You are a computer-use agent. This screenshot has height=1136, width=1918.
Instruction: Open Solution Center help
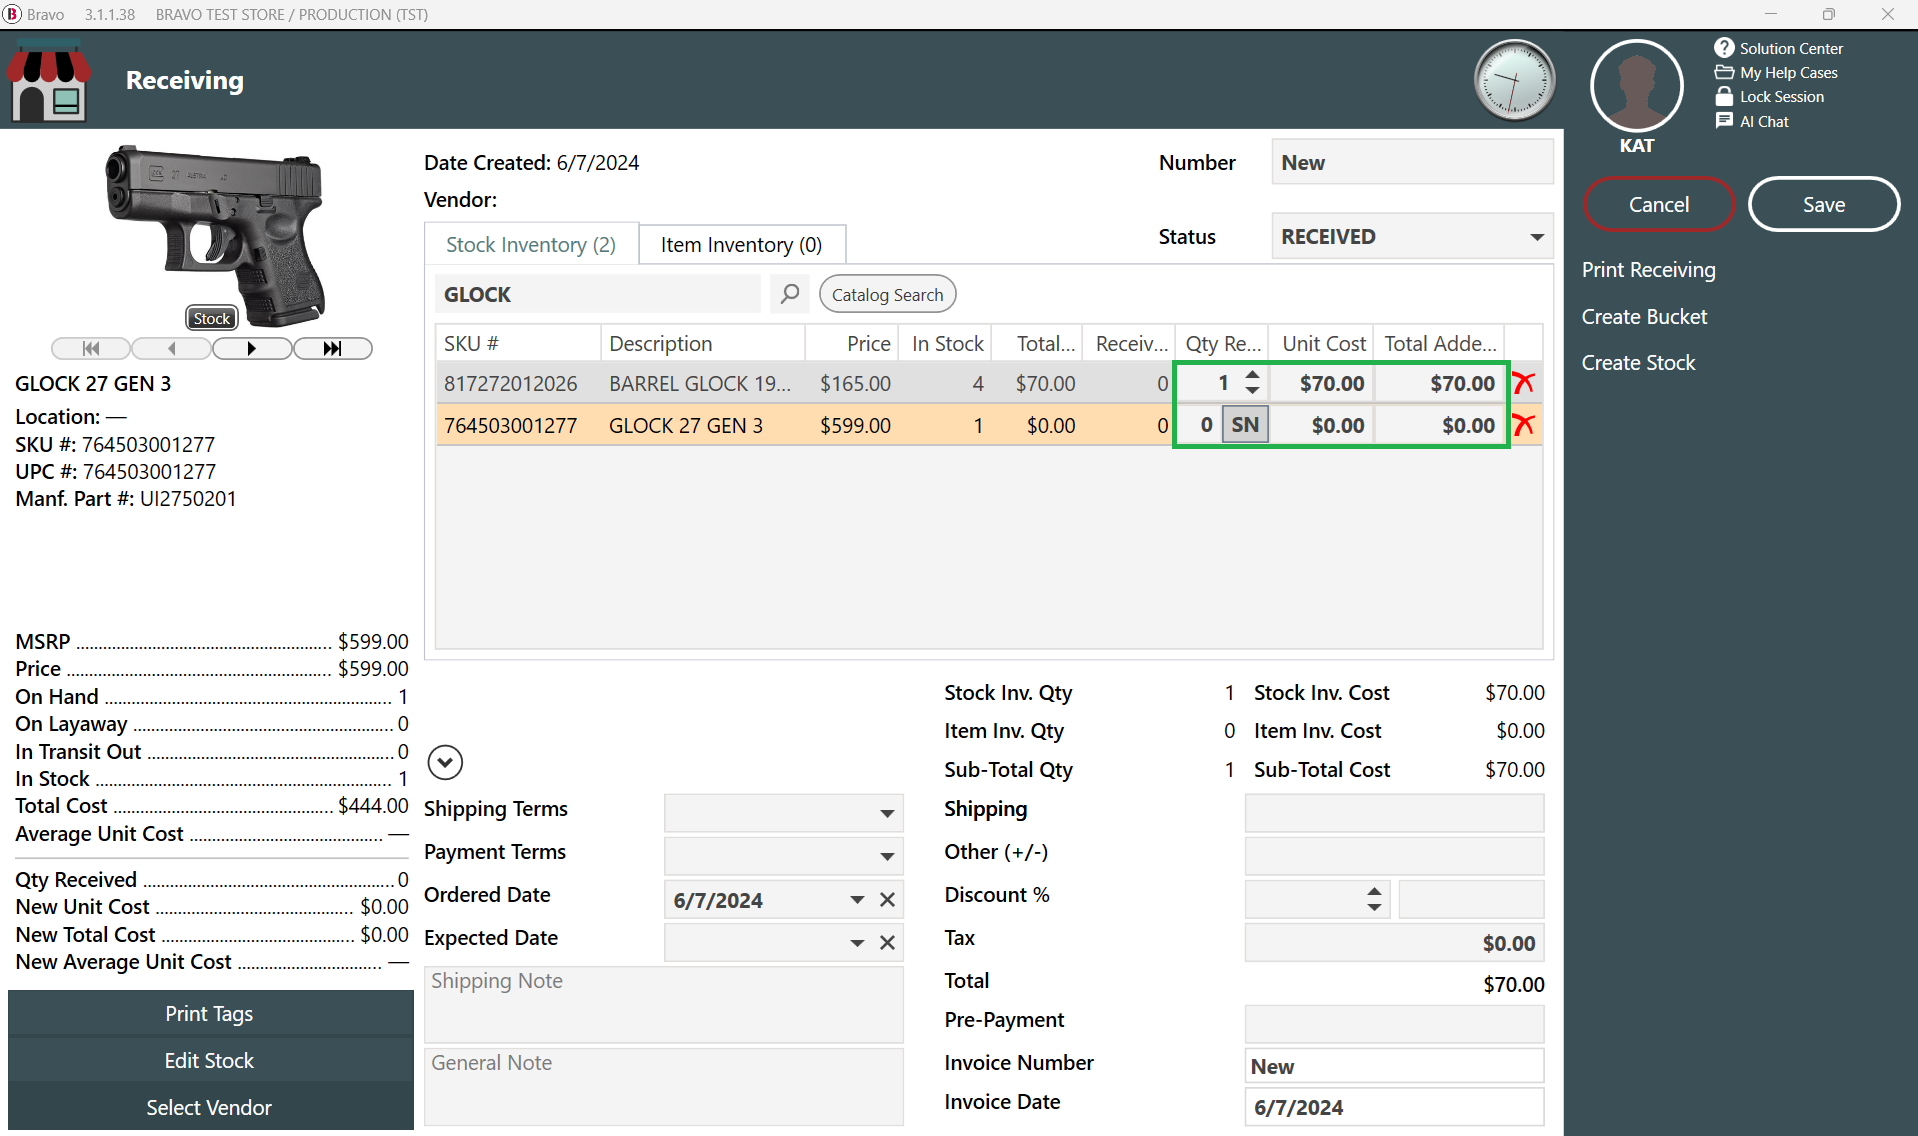coord(1779,48)
